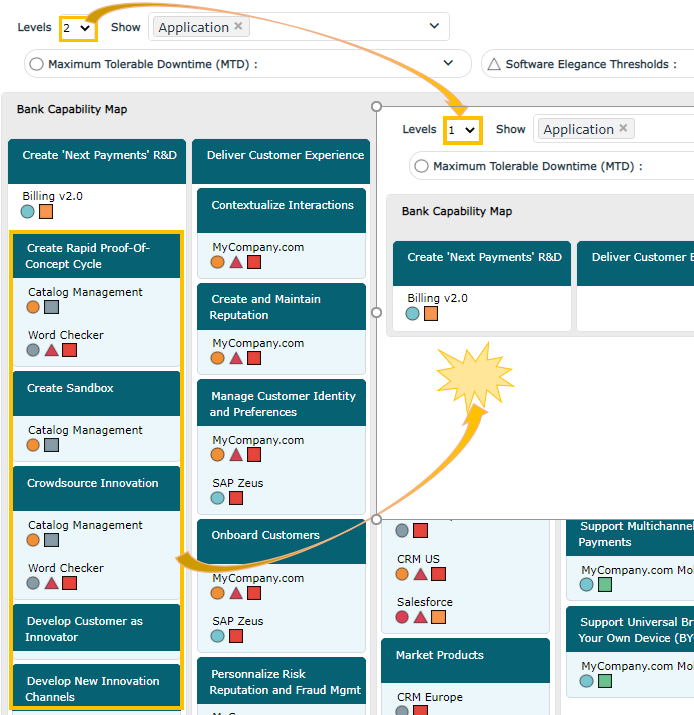Select Maximum Tolerable Downtime radio button at top

click(37, 65)
